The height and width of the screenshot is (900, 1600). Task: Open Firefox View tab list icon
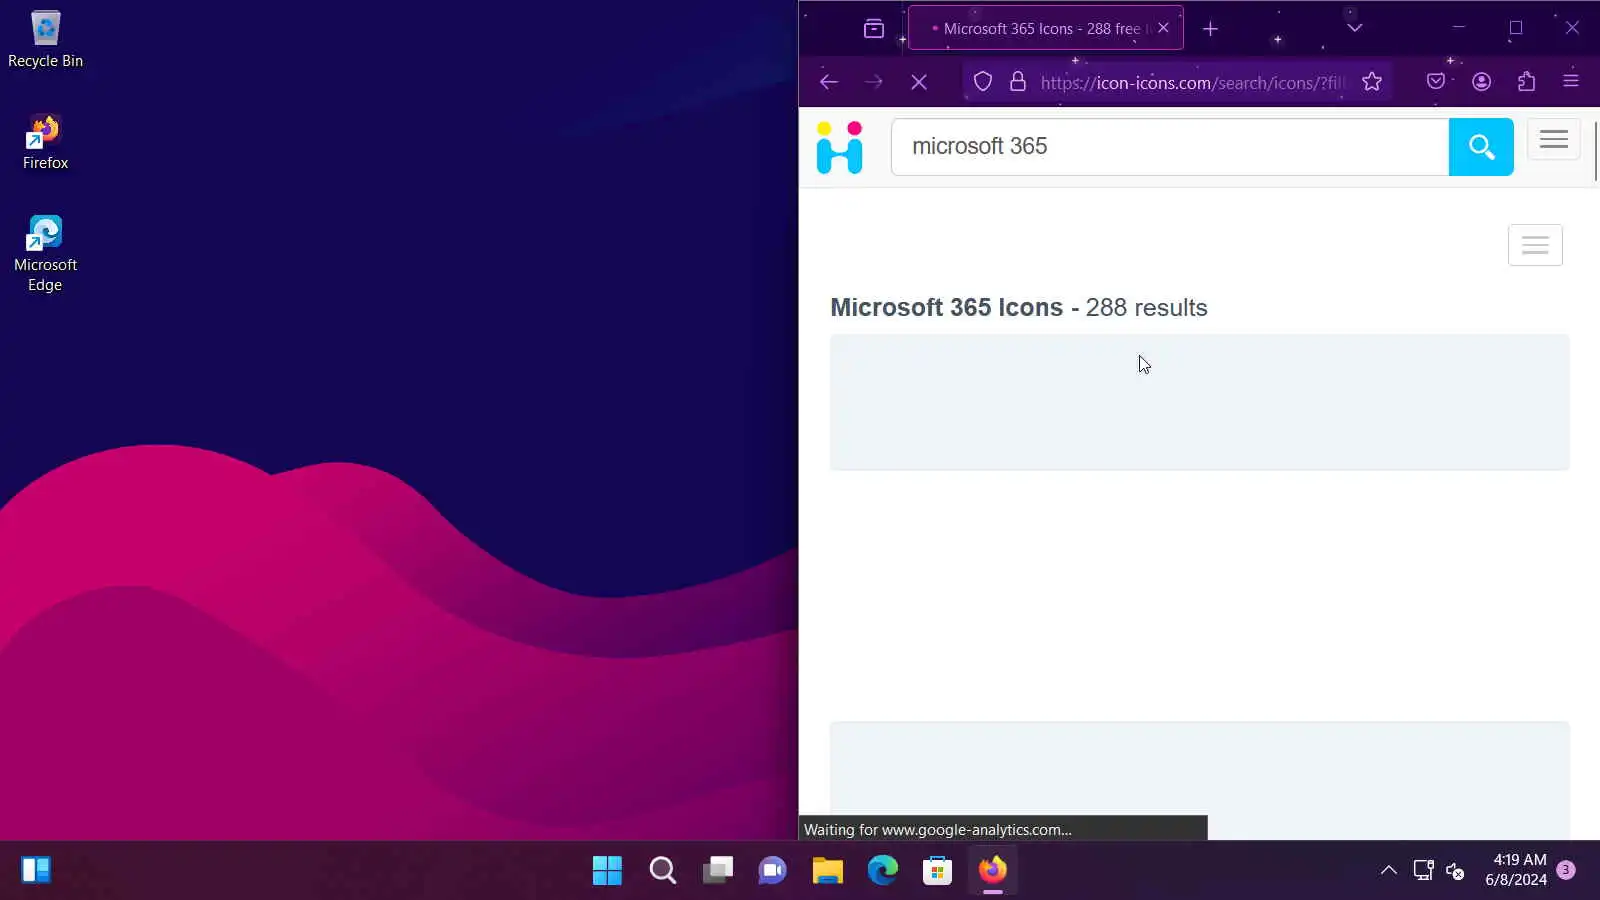pos(874,28)
